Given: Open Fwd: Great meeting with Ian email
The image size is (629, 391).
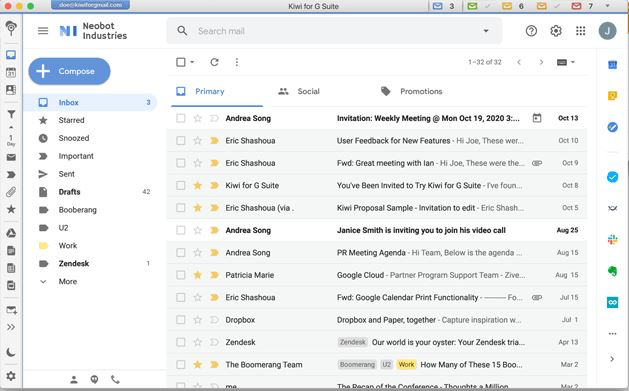Looking at the screenshot, I should [x=377, y=163].
